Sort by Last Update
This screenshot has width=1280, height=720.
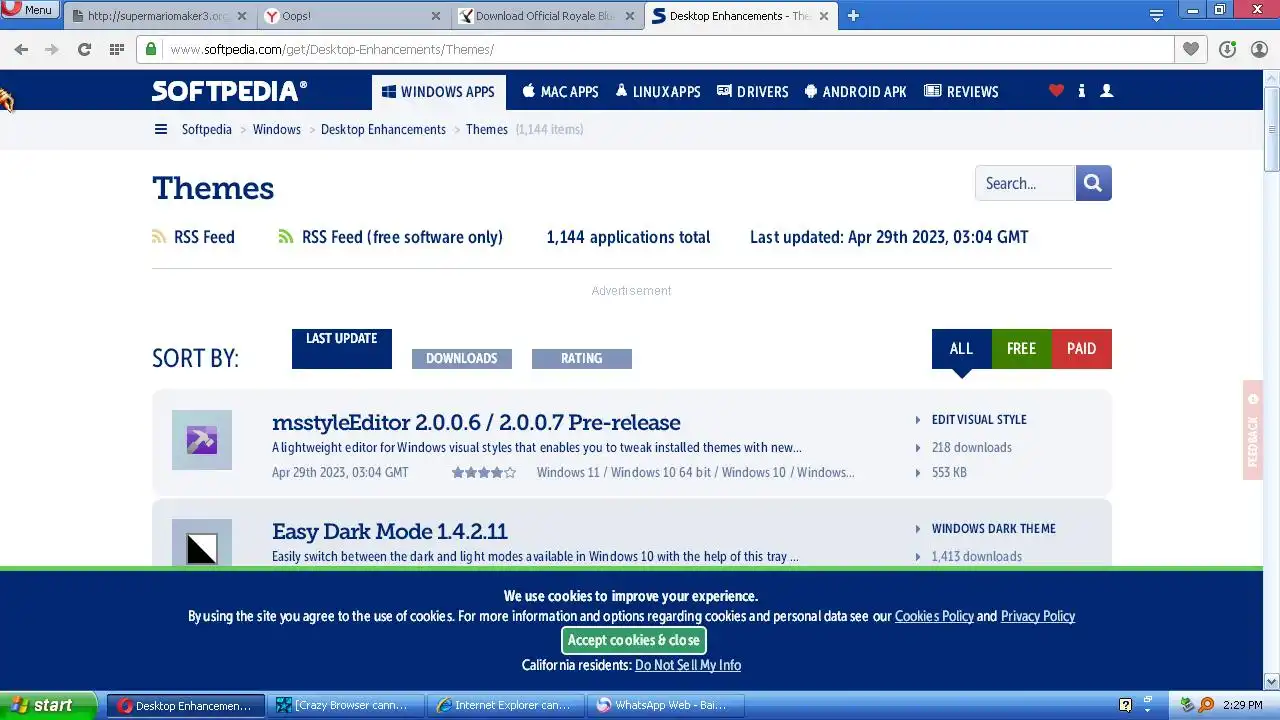pyautogui.click(x=342, y=348)
